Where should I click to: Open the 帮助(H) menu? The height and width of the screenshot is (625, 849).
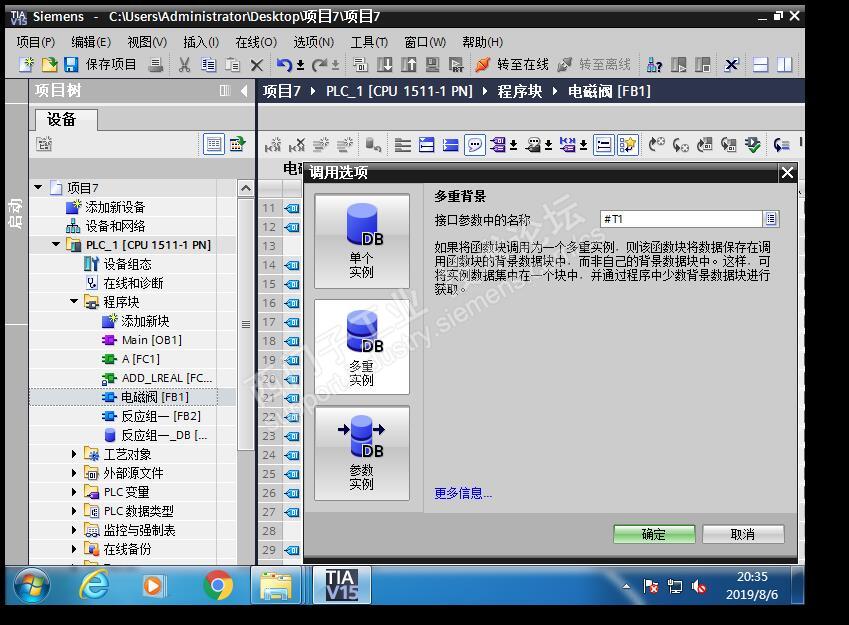(x=482, y=42)
